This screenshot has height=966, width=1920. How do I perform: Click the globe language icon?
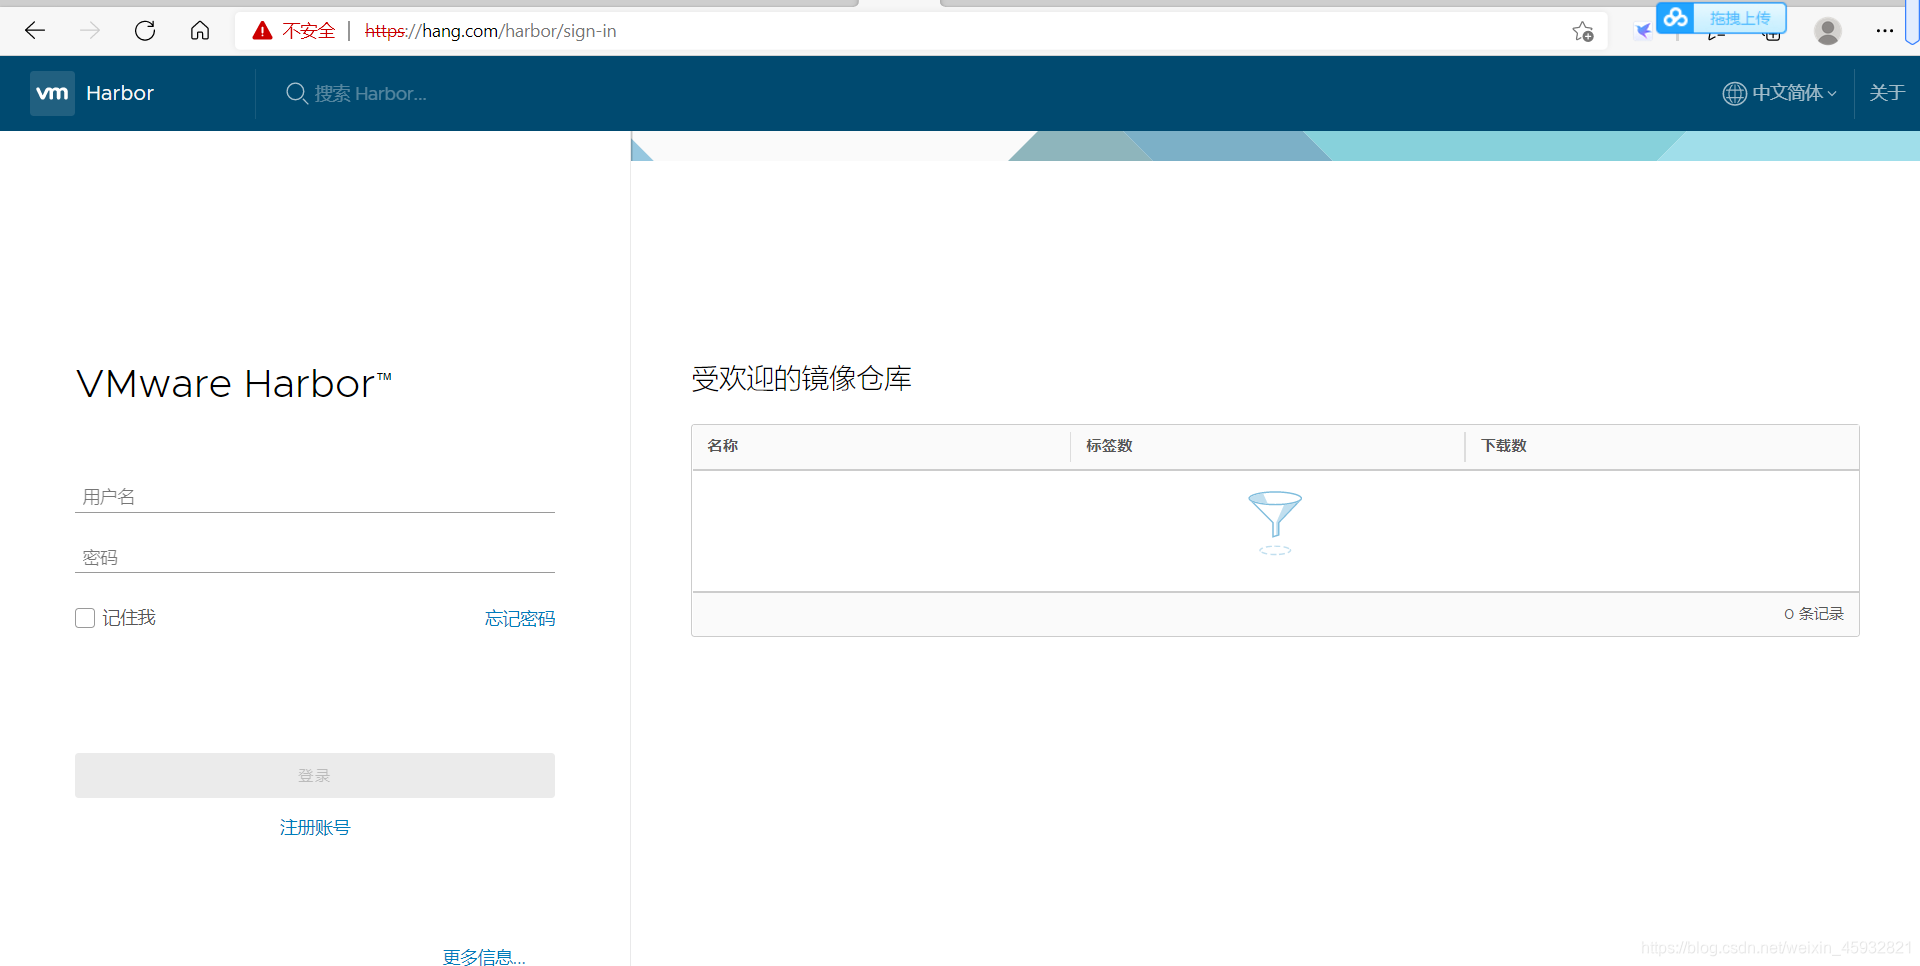click(1734, 93)
